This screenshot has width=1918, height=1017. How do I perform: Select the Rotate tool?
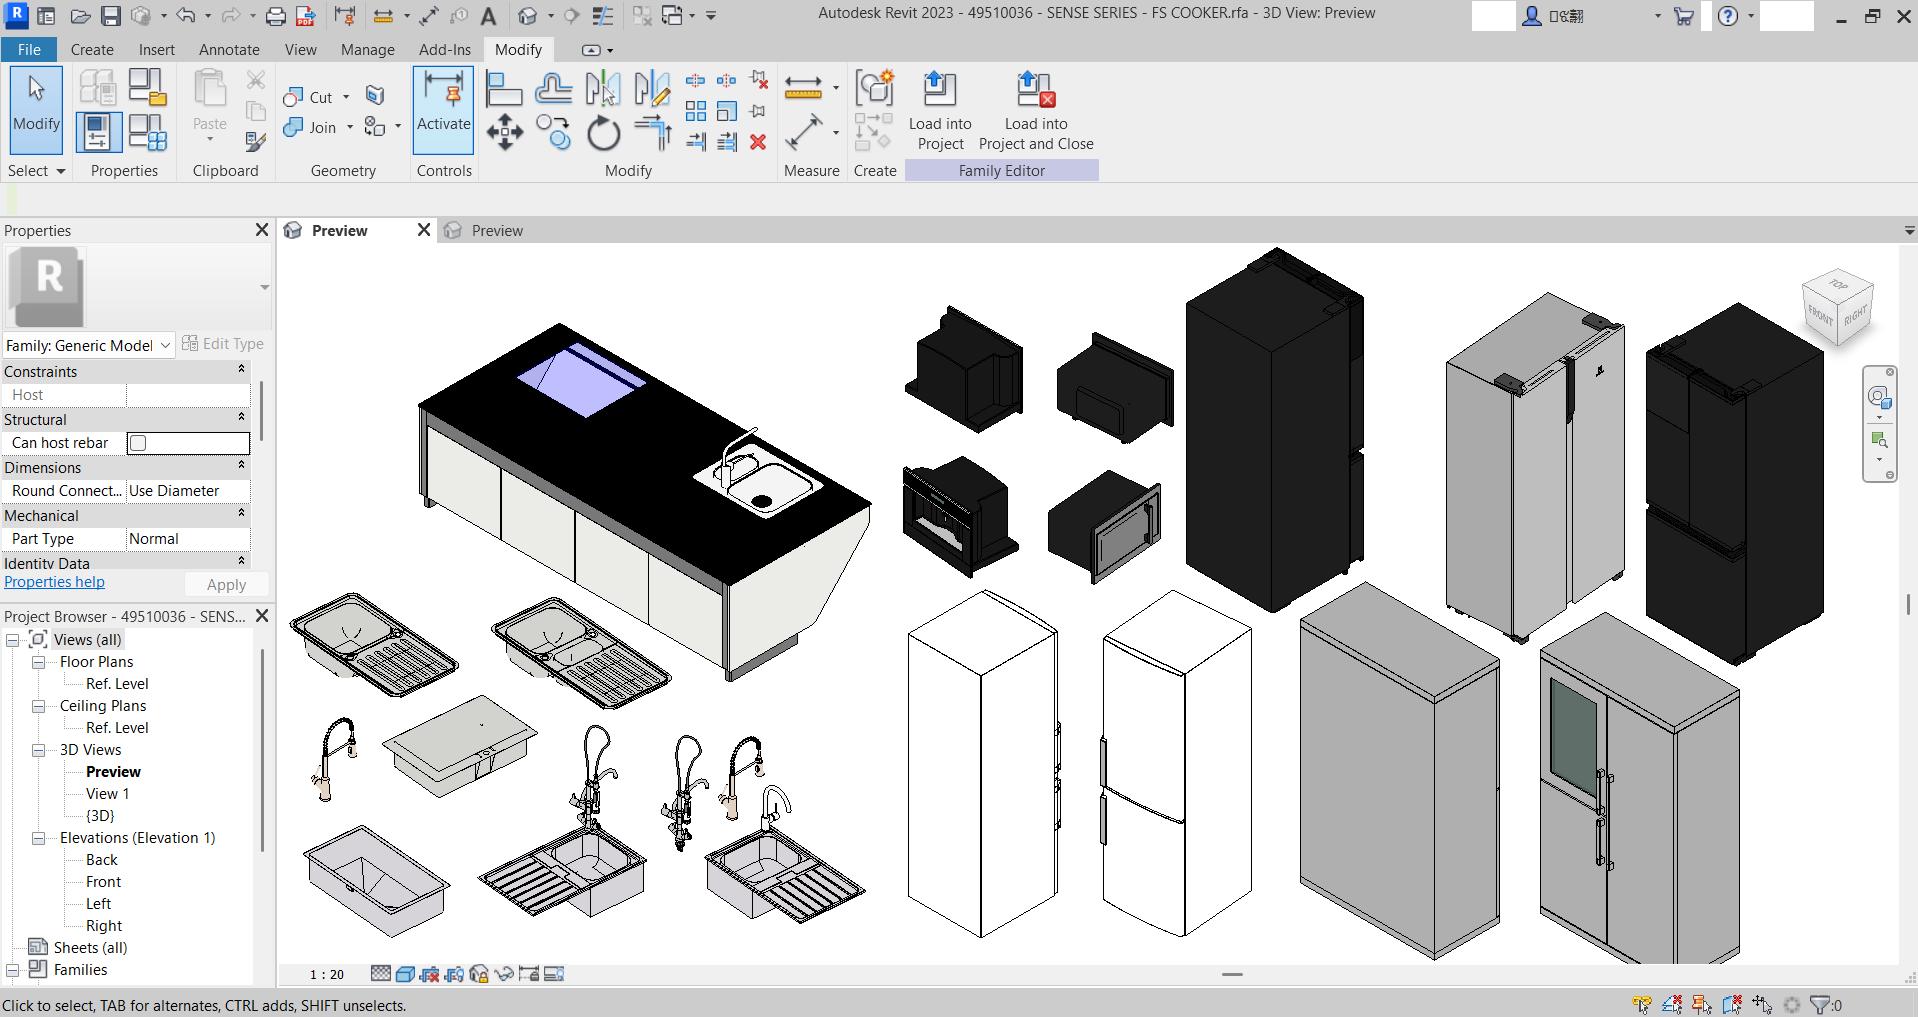(603, 133)
